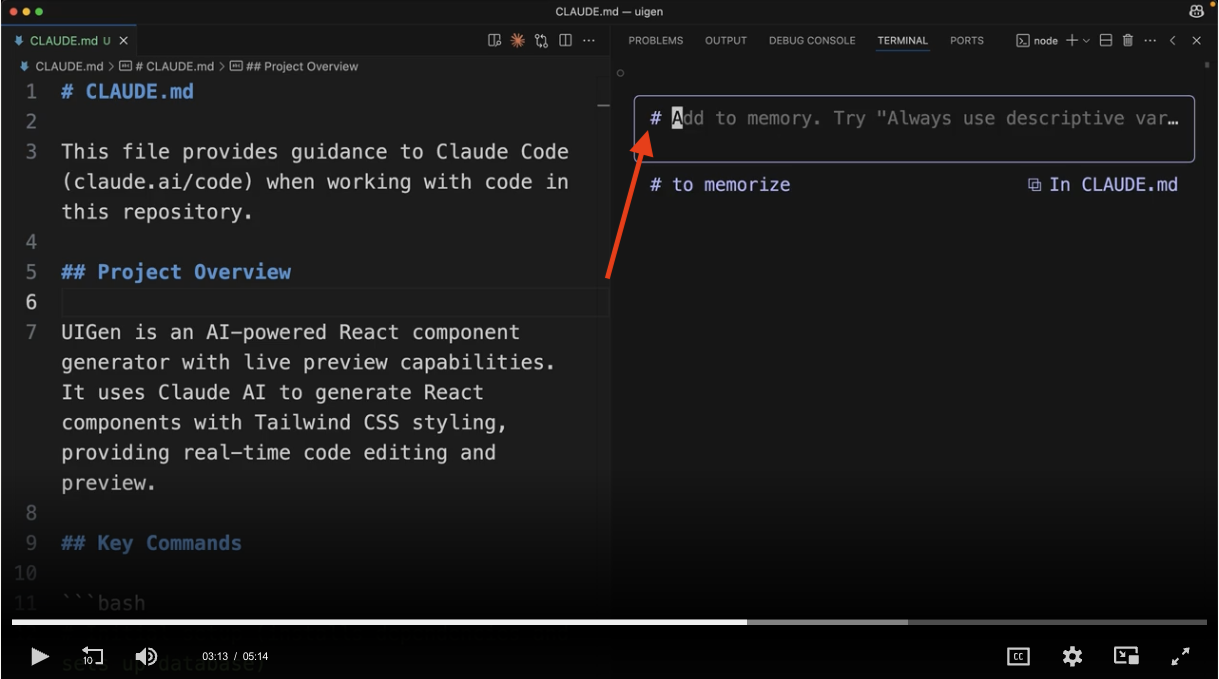Switch to the DEBUG CONSOLE tab

[812, 41]
